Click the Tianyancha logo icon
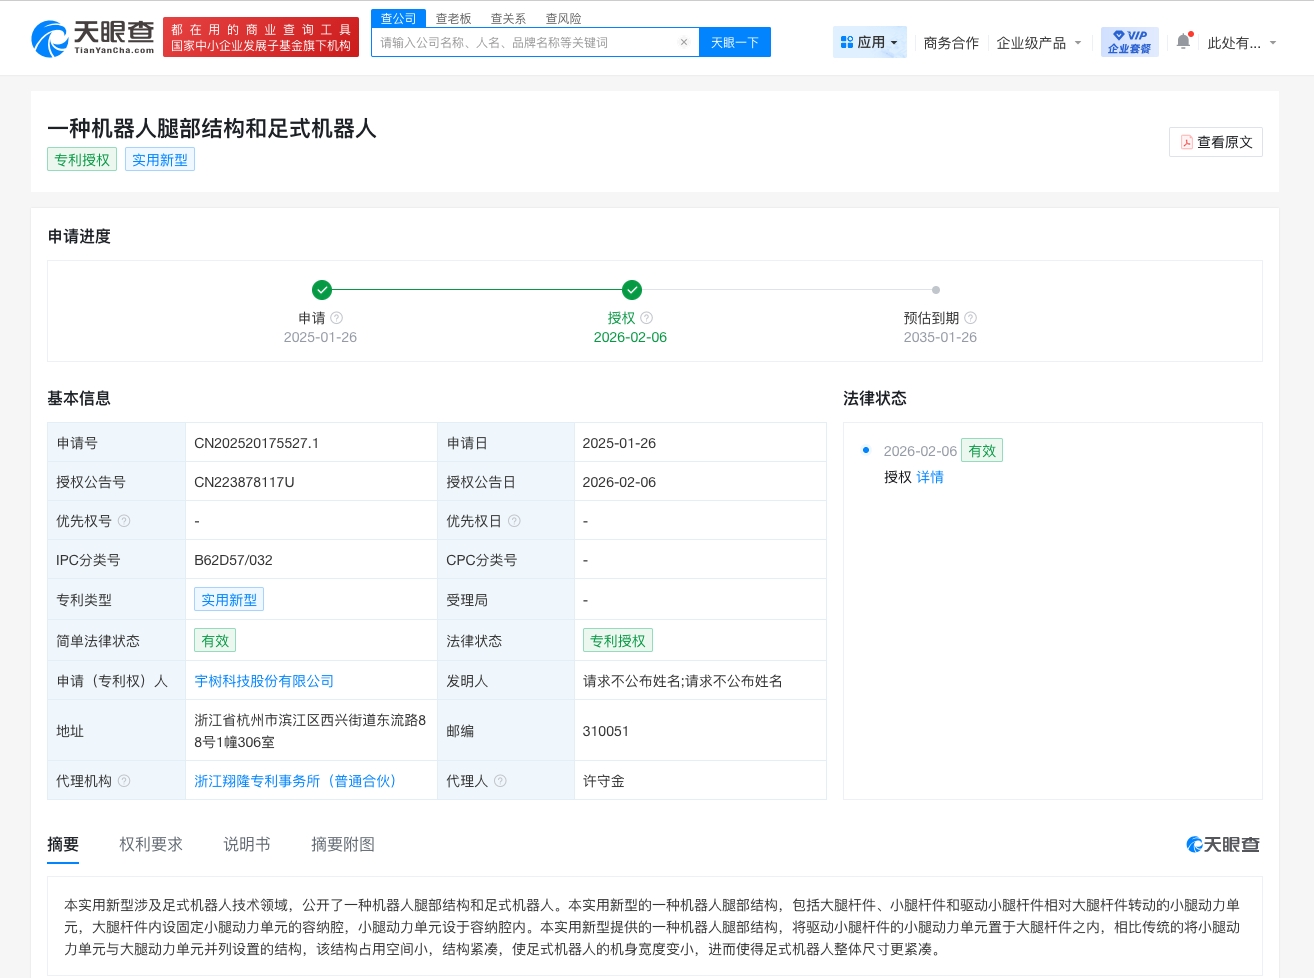The width and height of the screenshot is (1314, 978). [x=48, y=37]
